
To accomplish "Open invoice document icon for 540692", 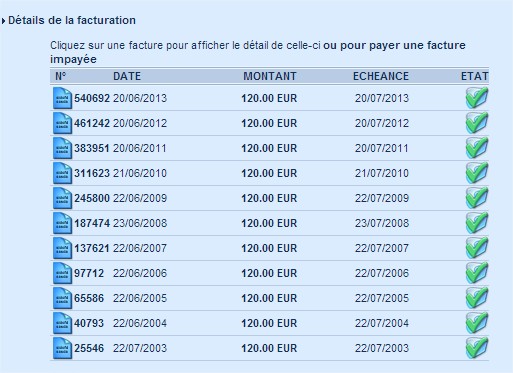I will pyautogui.click(x=62, y=98).
